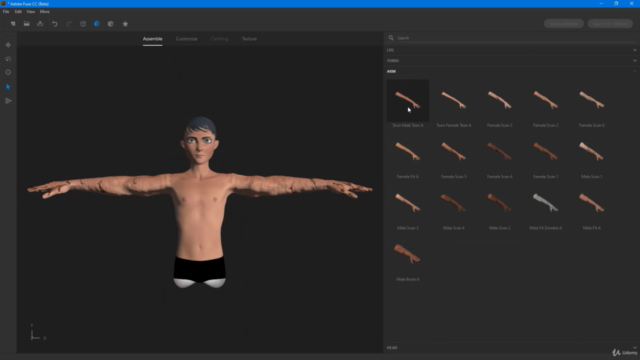Choose the Female Scan 2 arm
This screenshot has height=360, width=640.
pos(546,100)
